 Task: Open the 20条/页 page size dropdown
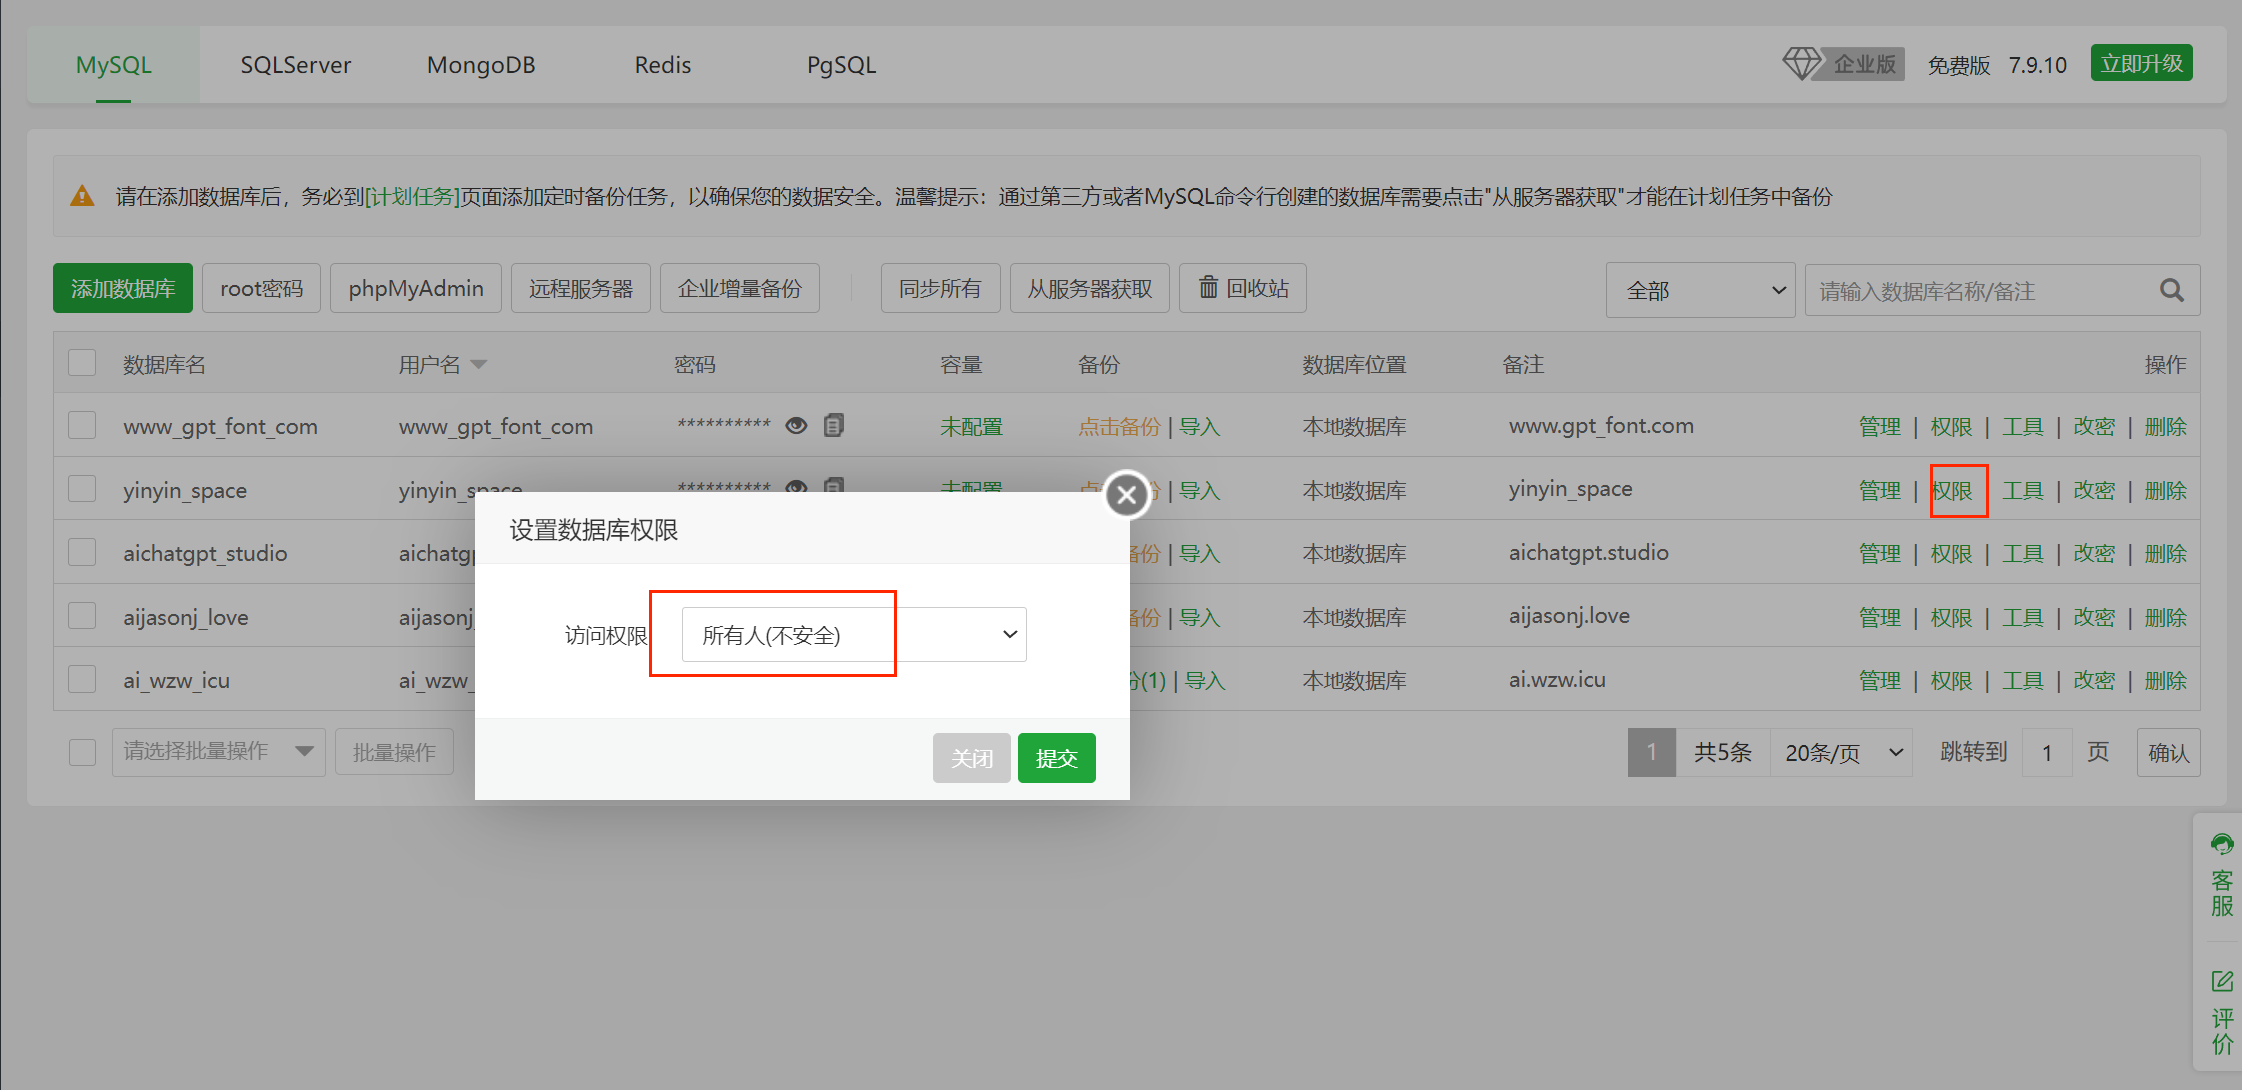(x=1841, y=752)
